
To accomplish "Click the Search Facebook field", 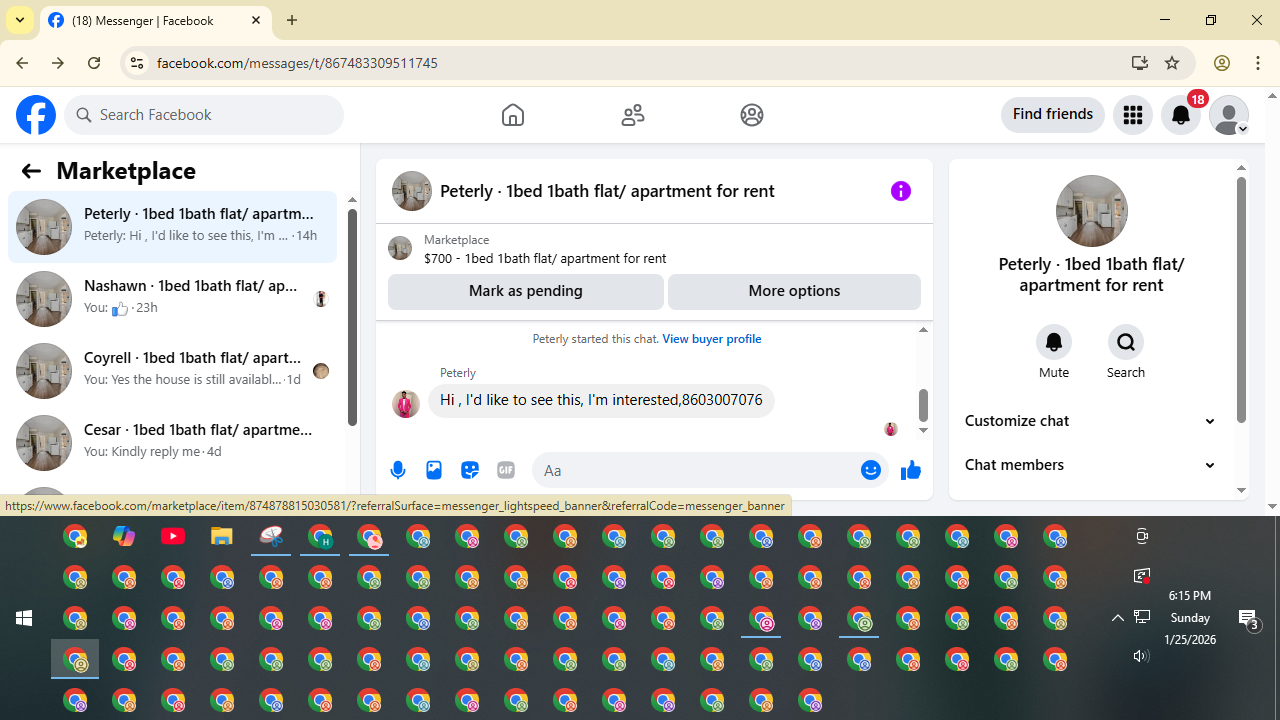I will tap(204, 115).
